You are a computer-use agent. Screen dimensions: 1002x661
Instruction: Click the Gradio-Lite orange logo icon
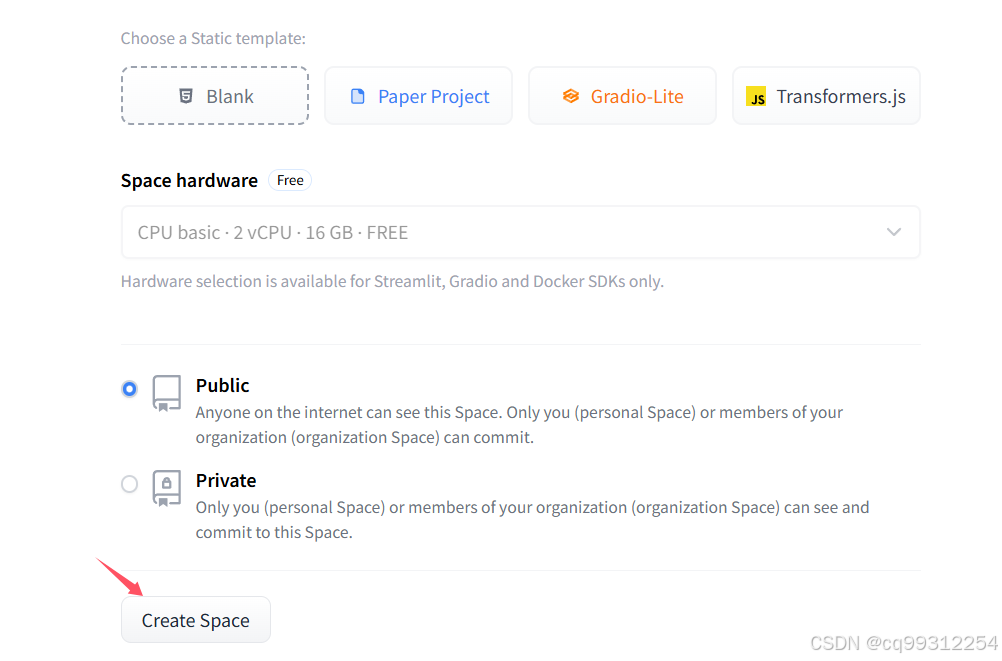coord(571,97)
